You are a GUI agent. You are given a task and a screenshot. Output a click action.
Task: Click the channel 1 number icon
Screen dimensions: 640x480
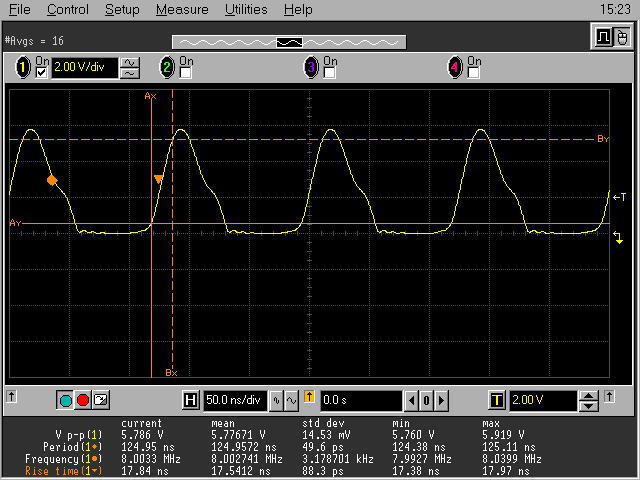(x=22, y=68)
